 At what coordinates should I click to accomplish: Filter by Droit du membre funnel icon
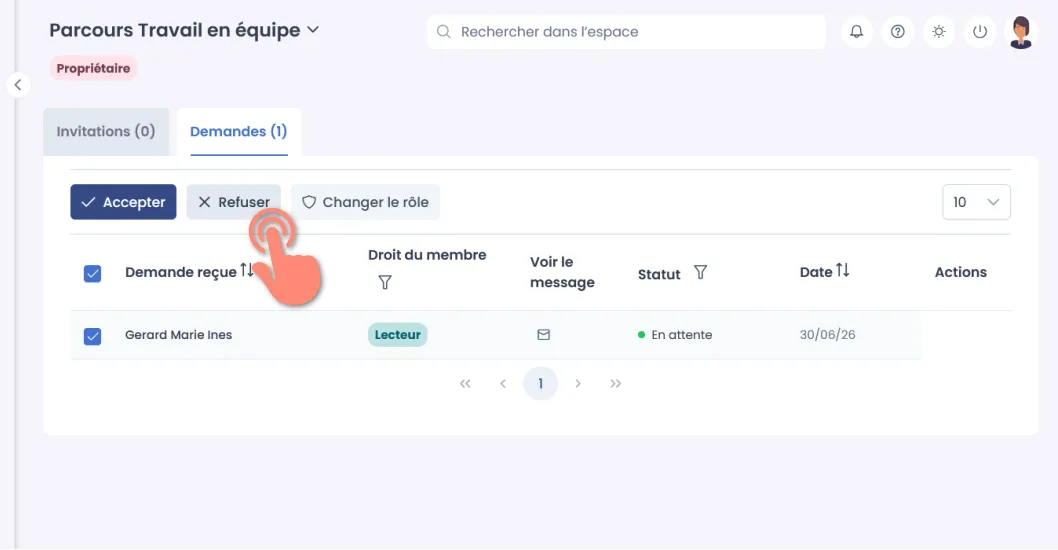click(385, 282)
